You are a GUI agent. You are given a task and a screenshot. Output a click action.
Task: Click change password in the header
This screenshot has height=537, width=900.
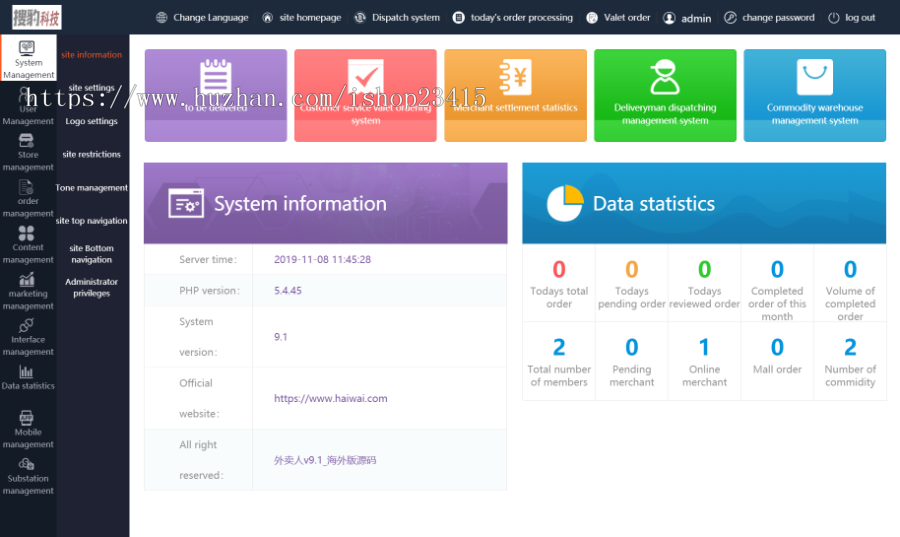(769, 18)
